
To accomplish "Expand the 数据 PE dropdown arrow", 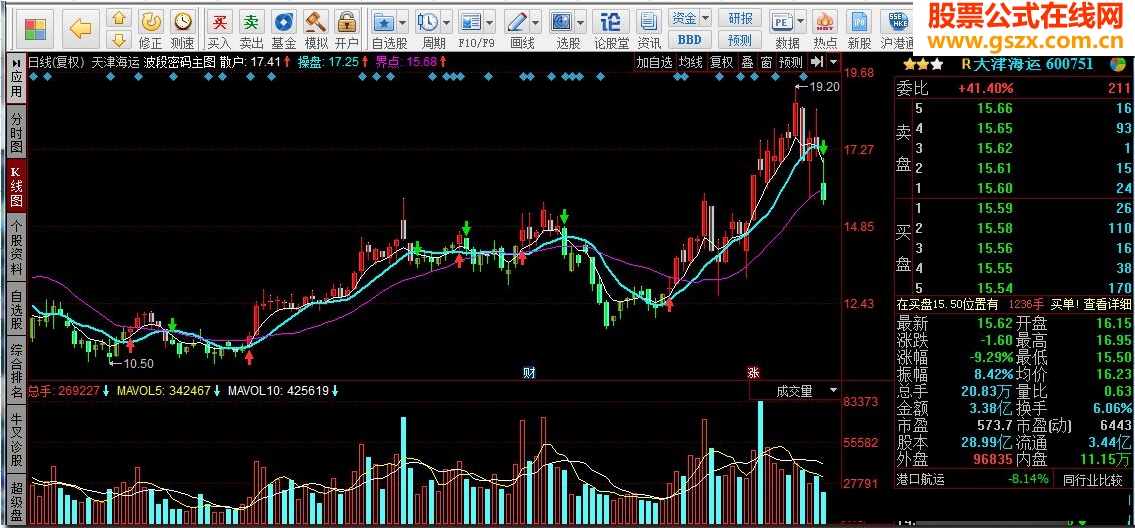I will point(801,20).
